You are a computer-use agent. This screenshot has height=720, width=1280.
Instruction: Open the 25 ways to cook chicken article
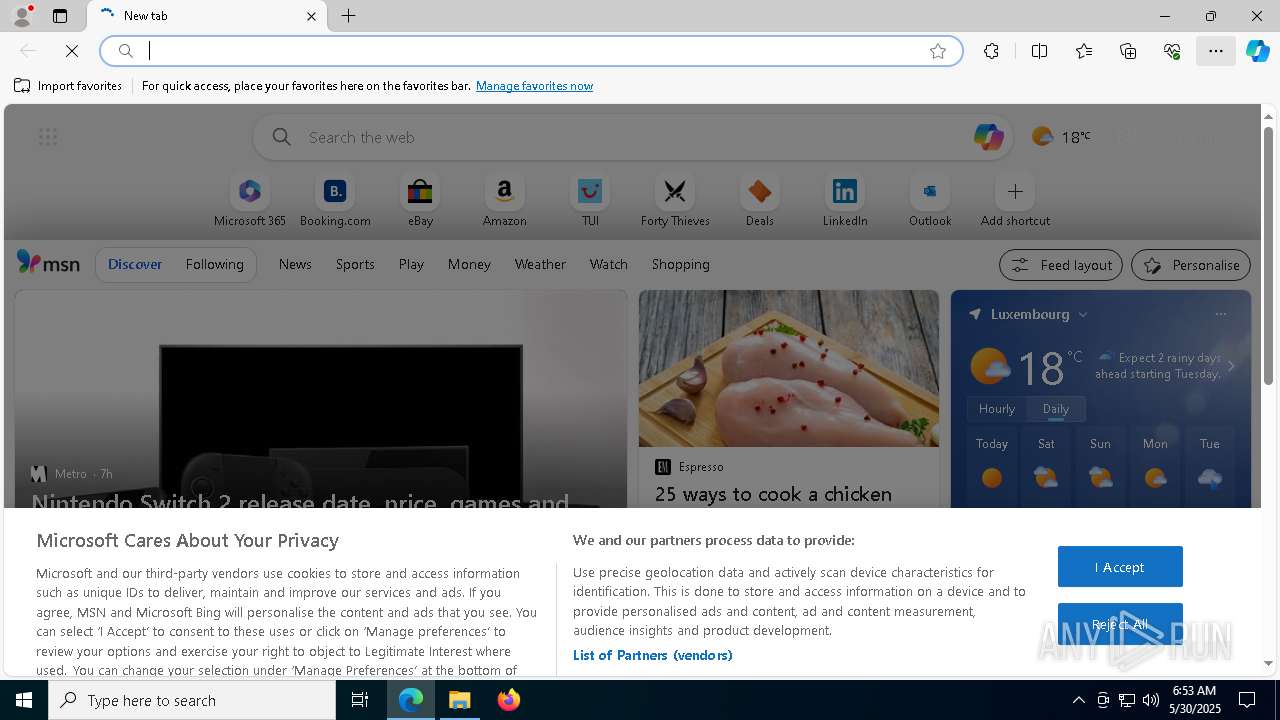coord(773,494)
